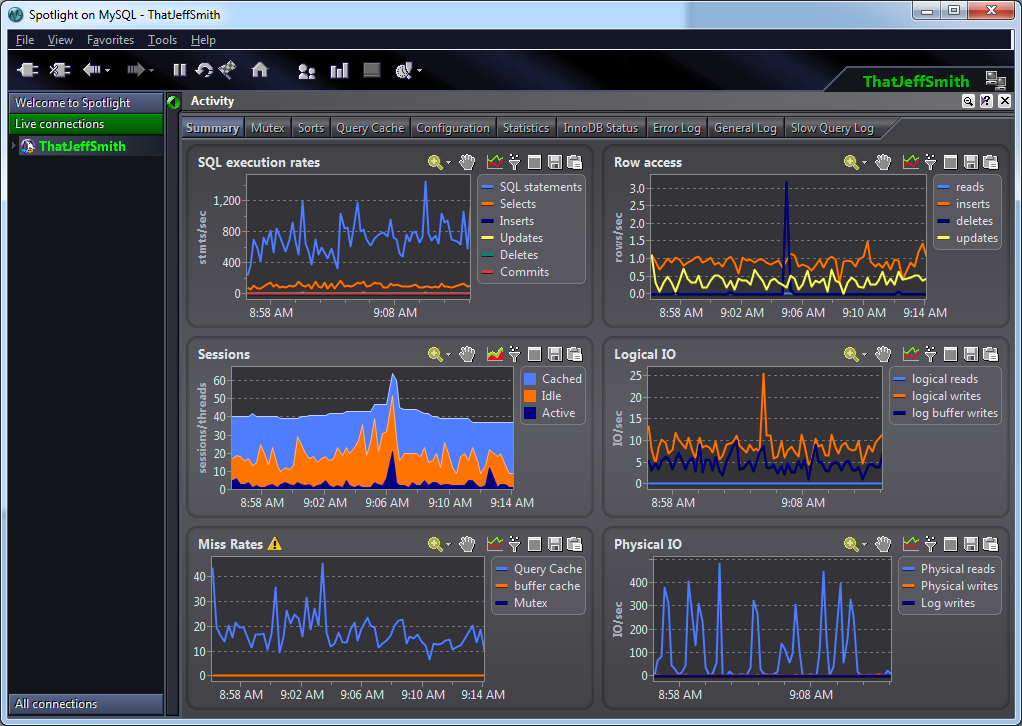This screenshot has height=726, width=1022.
Task: Maximize the Physical IO chart panel icon
Action: coord(950,544)
